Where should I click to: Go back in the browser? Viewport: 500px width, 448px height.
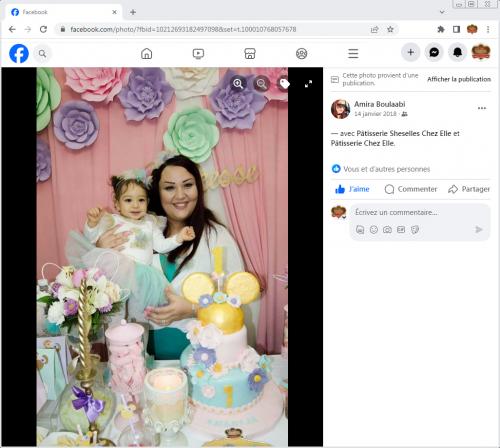pyautogui.click(x=12, y=29)
